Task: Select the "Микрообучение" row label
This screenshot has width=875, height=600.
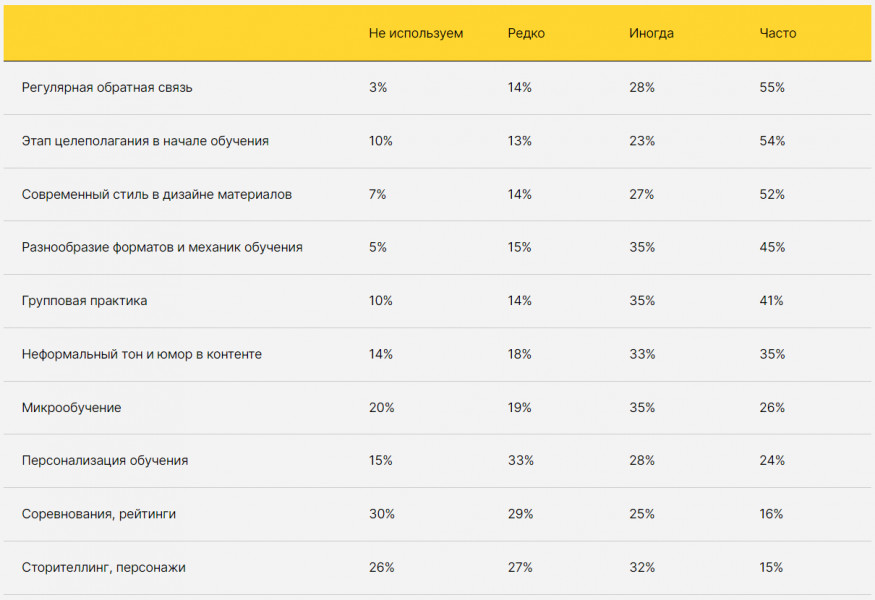Action: [x=72, y=408]
